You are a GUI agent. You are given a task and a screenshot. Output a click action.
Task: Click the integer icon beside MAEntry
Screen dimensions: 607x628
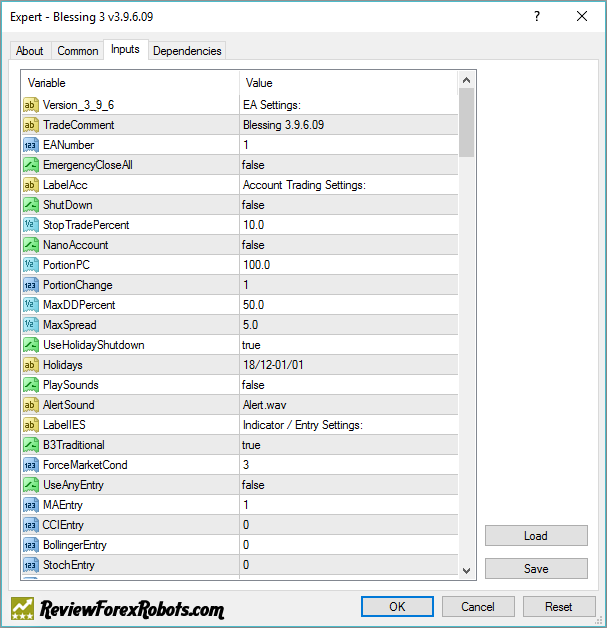coord(31,505)
